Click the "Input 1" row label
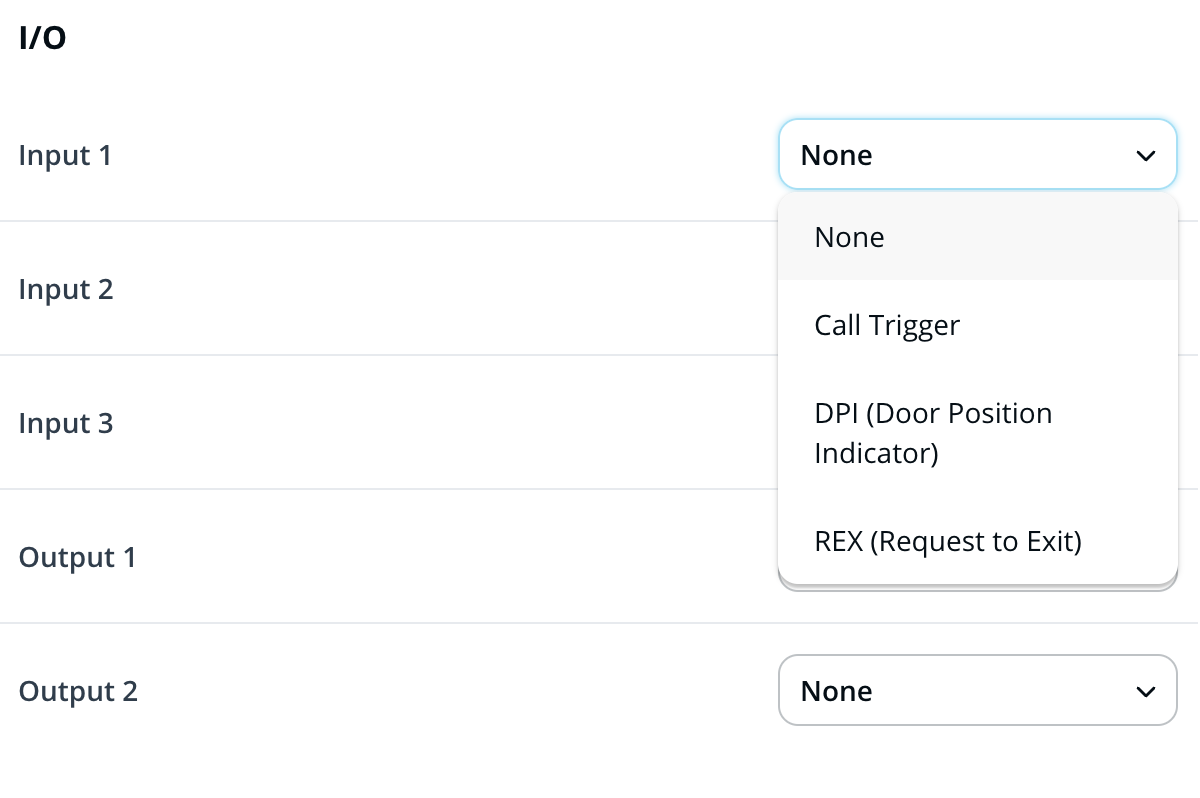The image size is (1200, 798). click(x=65, y=156)
